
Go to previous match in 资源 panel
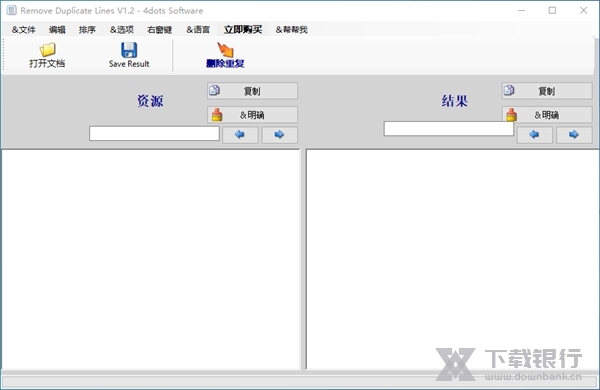tap(240, 134)
